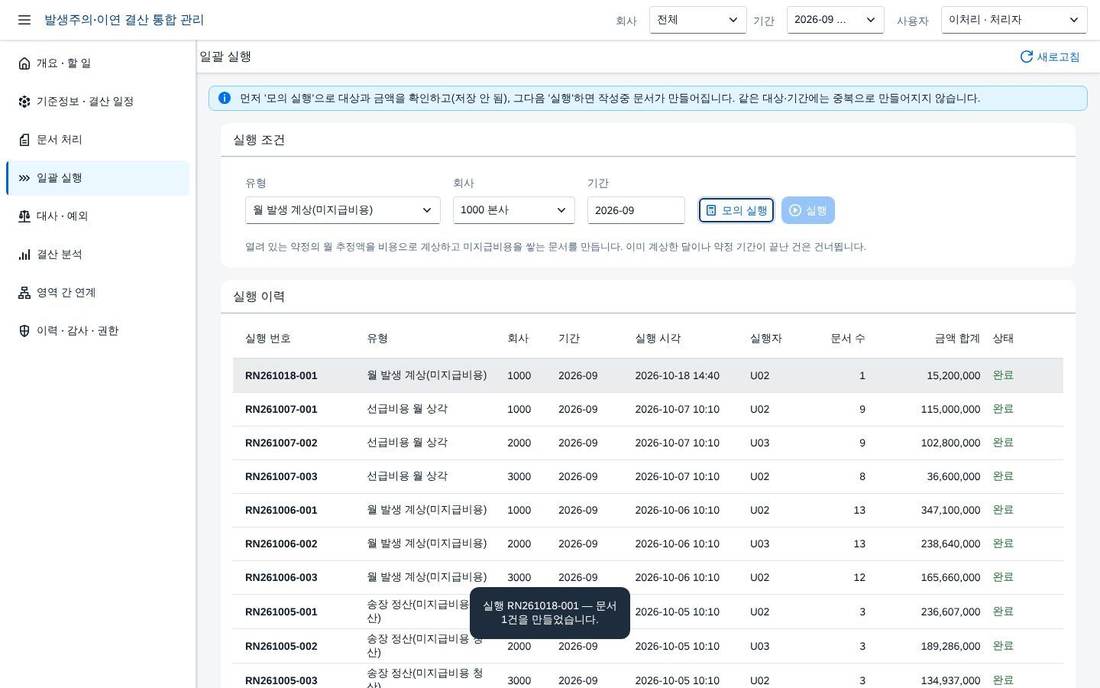The height and width of the screenshot is (688, 1100).
Task: Click the 실행 이력 section heading
Action: 259,297
